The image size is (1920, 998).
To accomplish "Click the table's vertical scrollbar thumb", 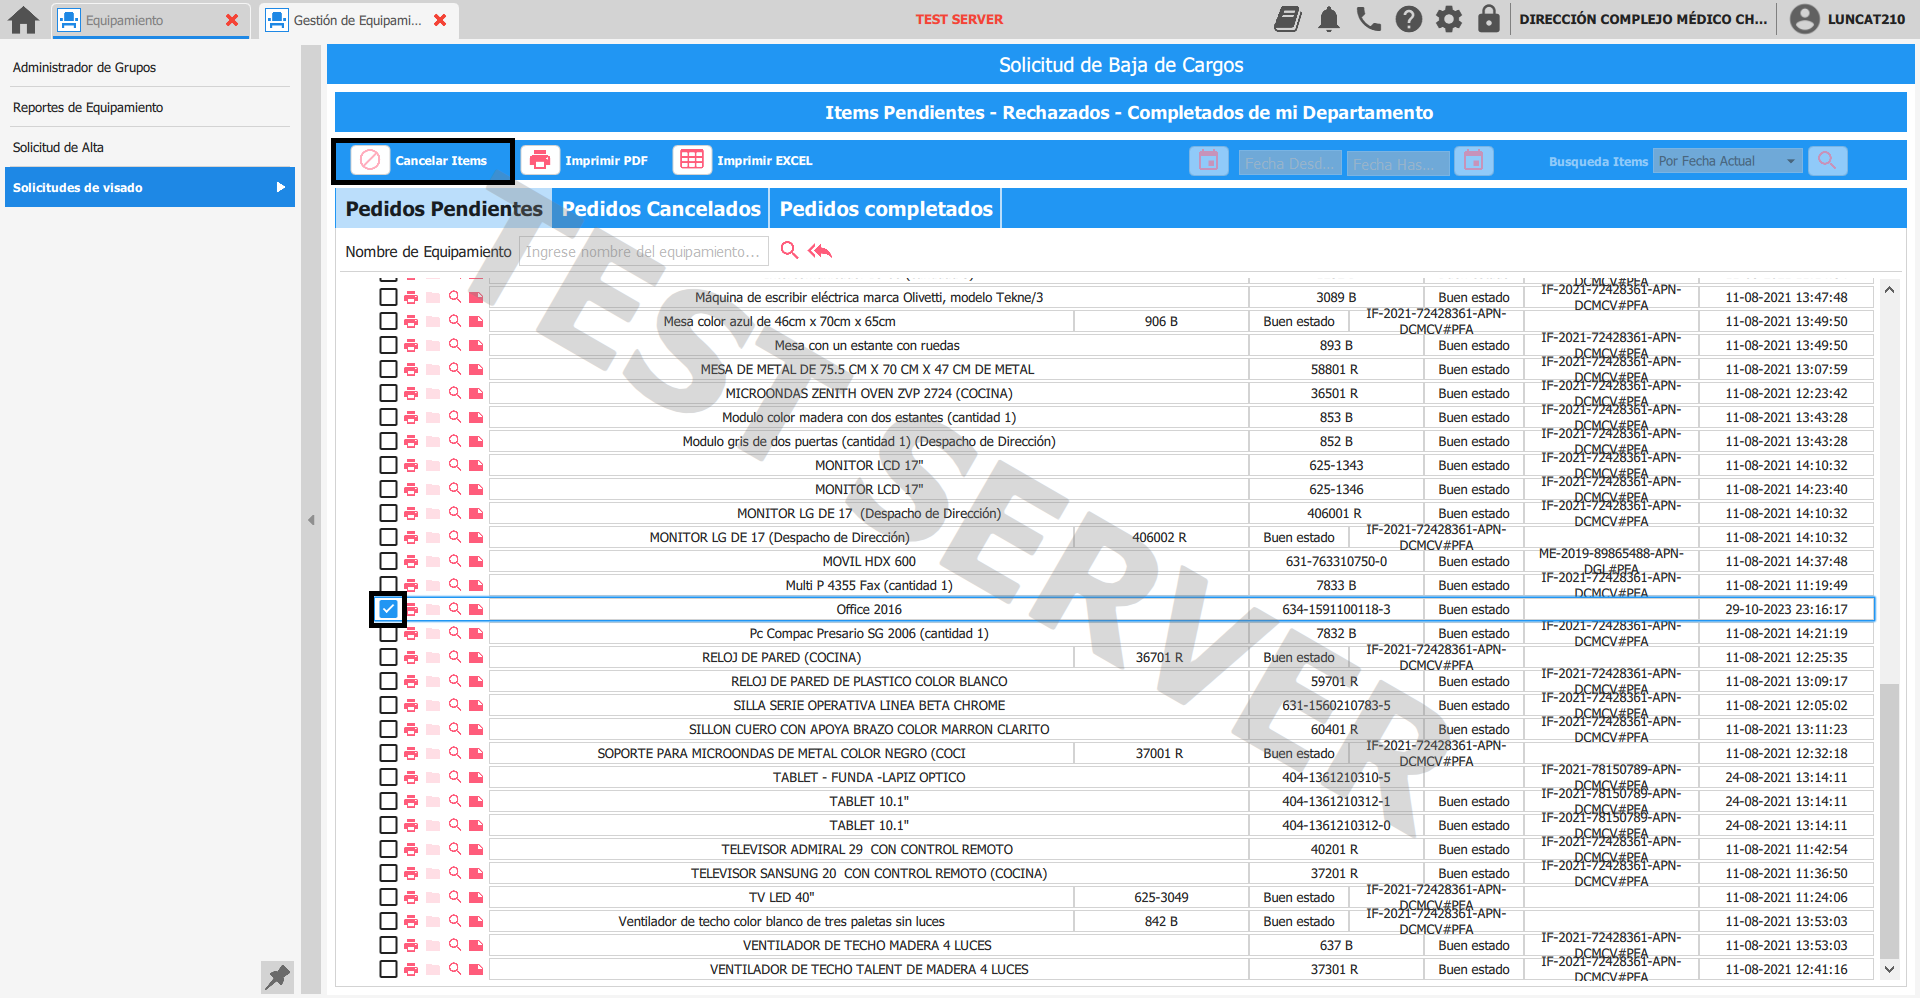I will (x=1889, y=820).
